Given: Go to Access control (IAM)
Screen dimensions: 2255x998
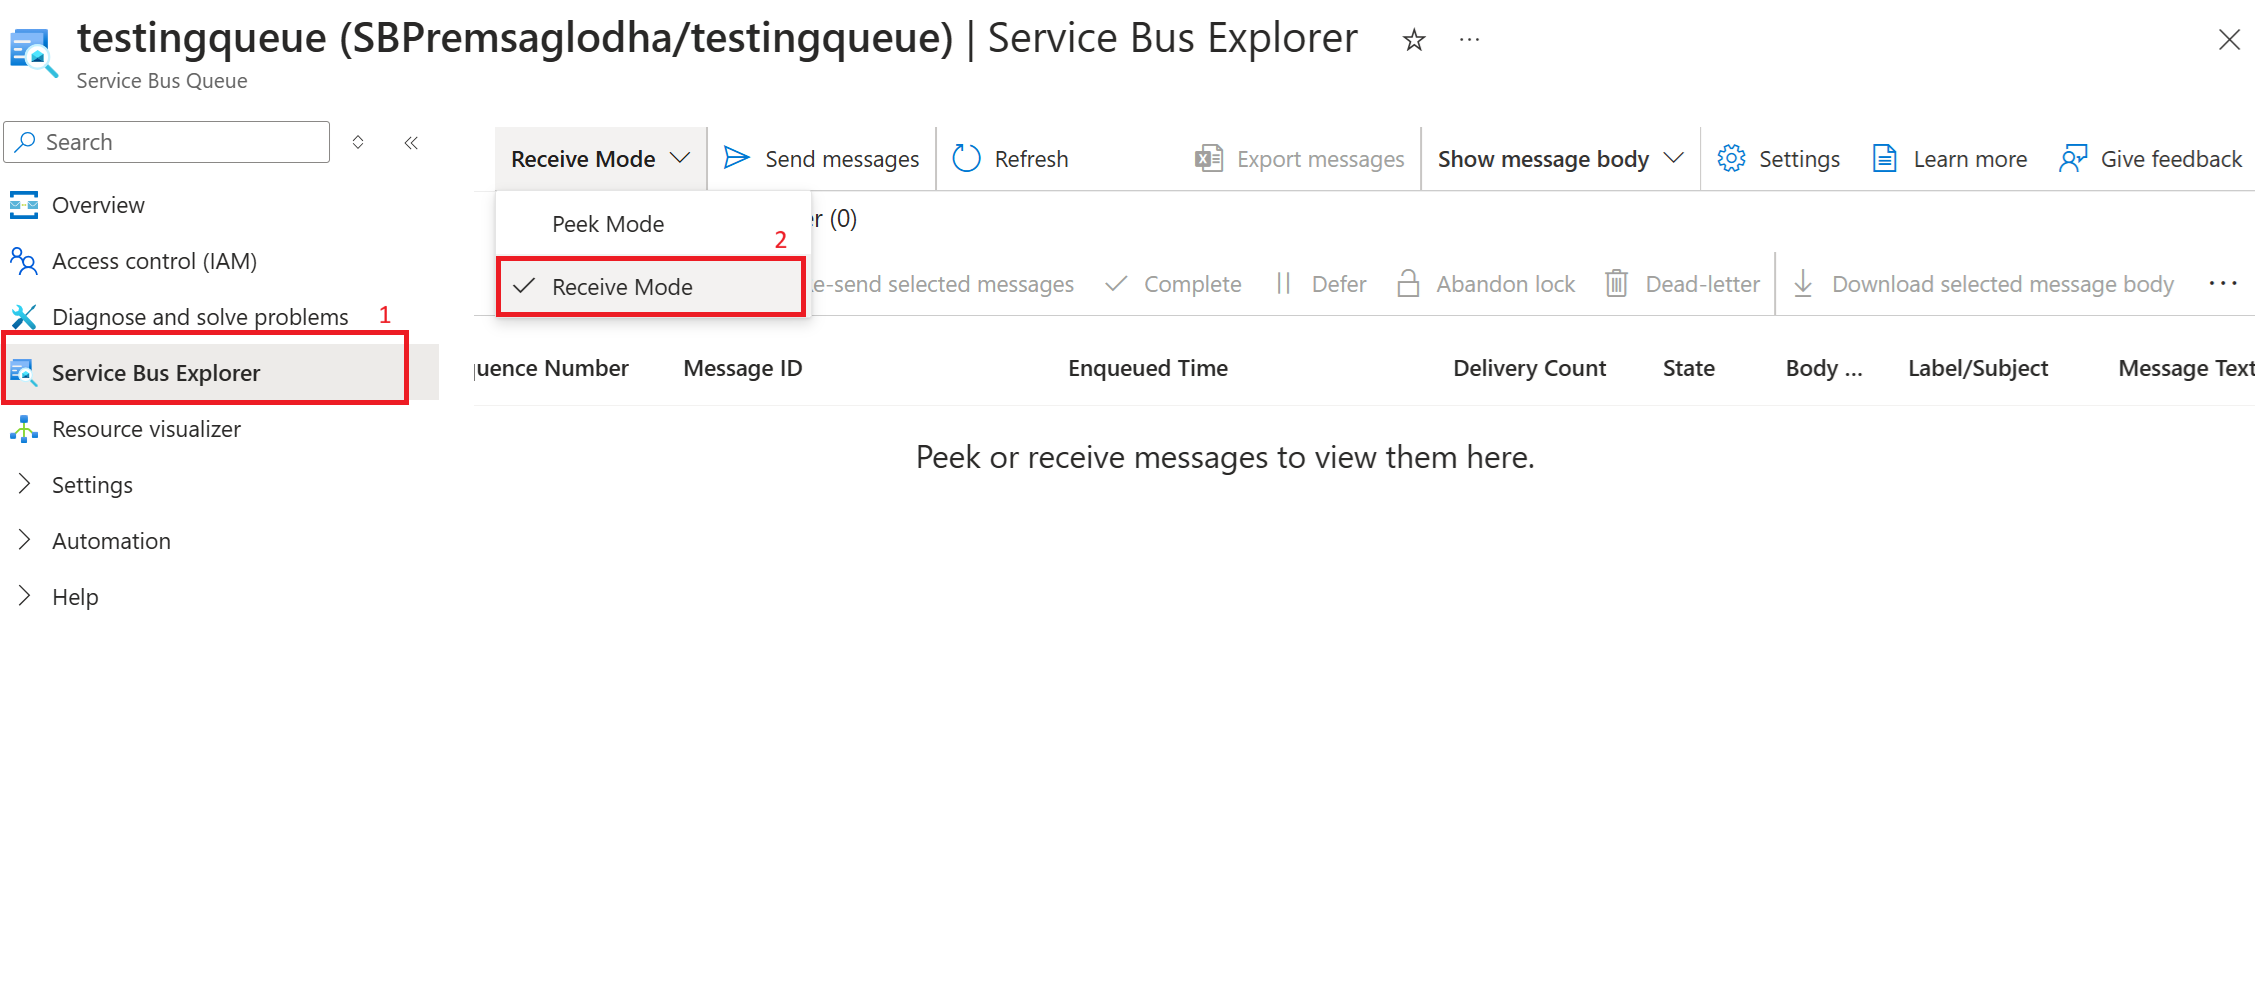Looking at the screenshot, I should (x=154, y=261).
